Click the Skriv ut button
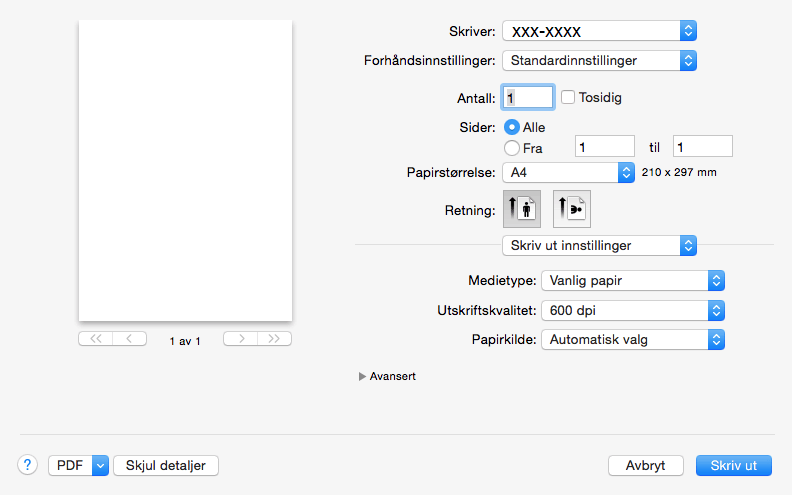 pos(733,465)
